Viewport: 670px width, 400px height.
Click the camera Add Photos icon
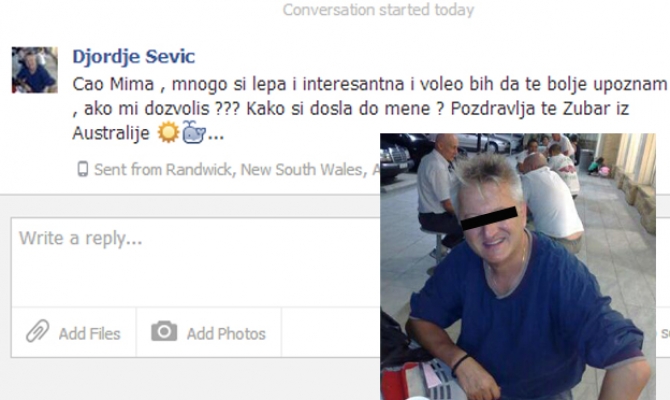coord(164,331)
